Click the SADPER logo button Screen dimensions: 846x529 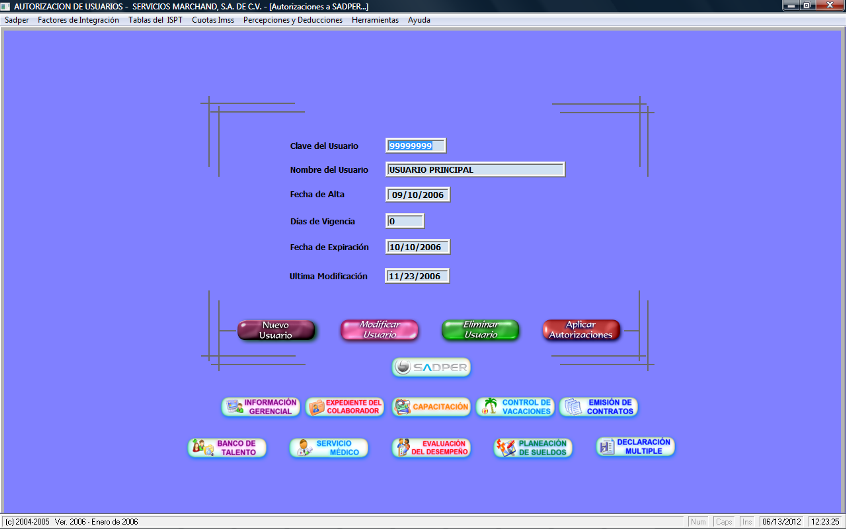click(431, 367)
